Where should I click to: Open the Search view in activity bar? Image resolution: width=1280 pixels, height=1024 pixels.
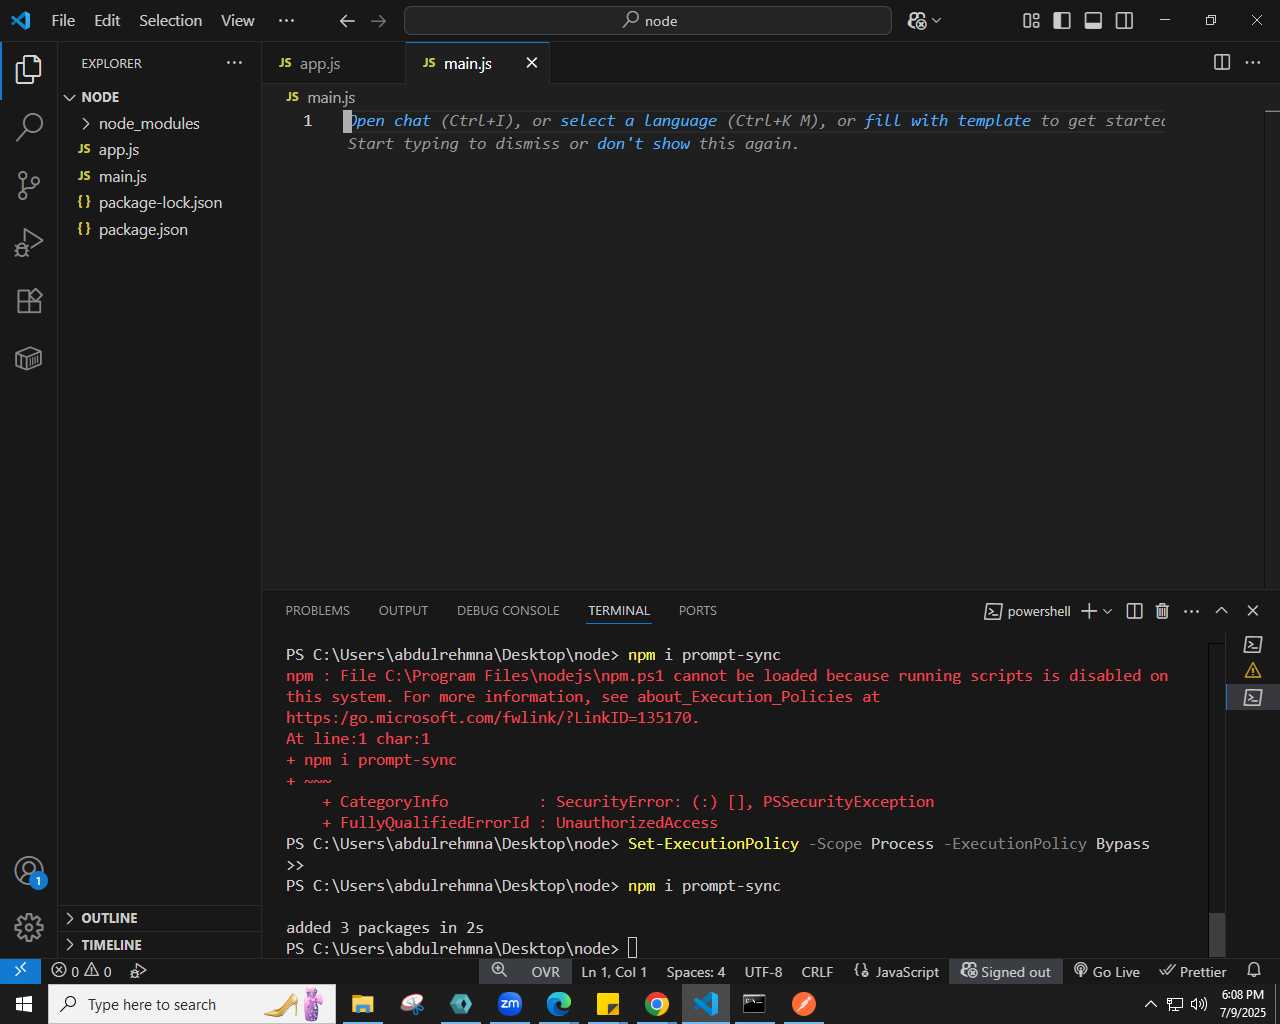point(29,127)
